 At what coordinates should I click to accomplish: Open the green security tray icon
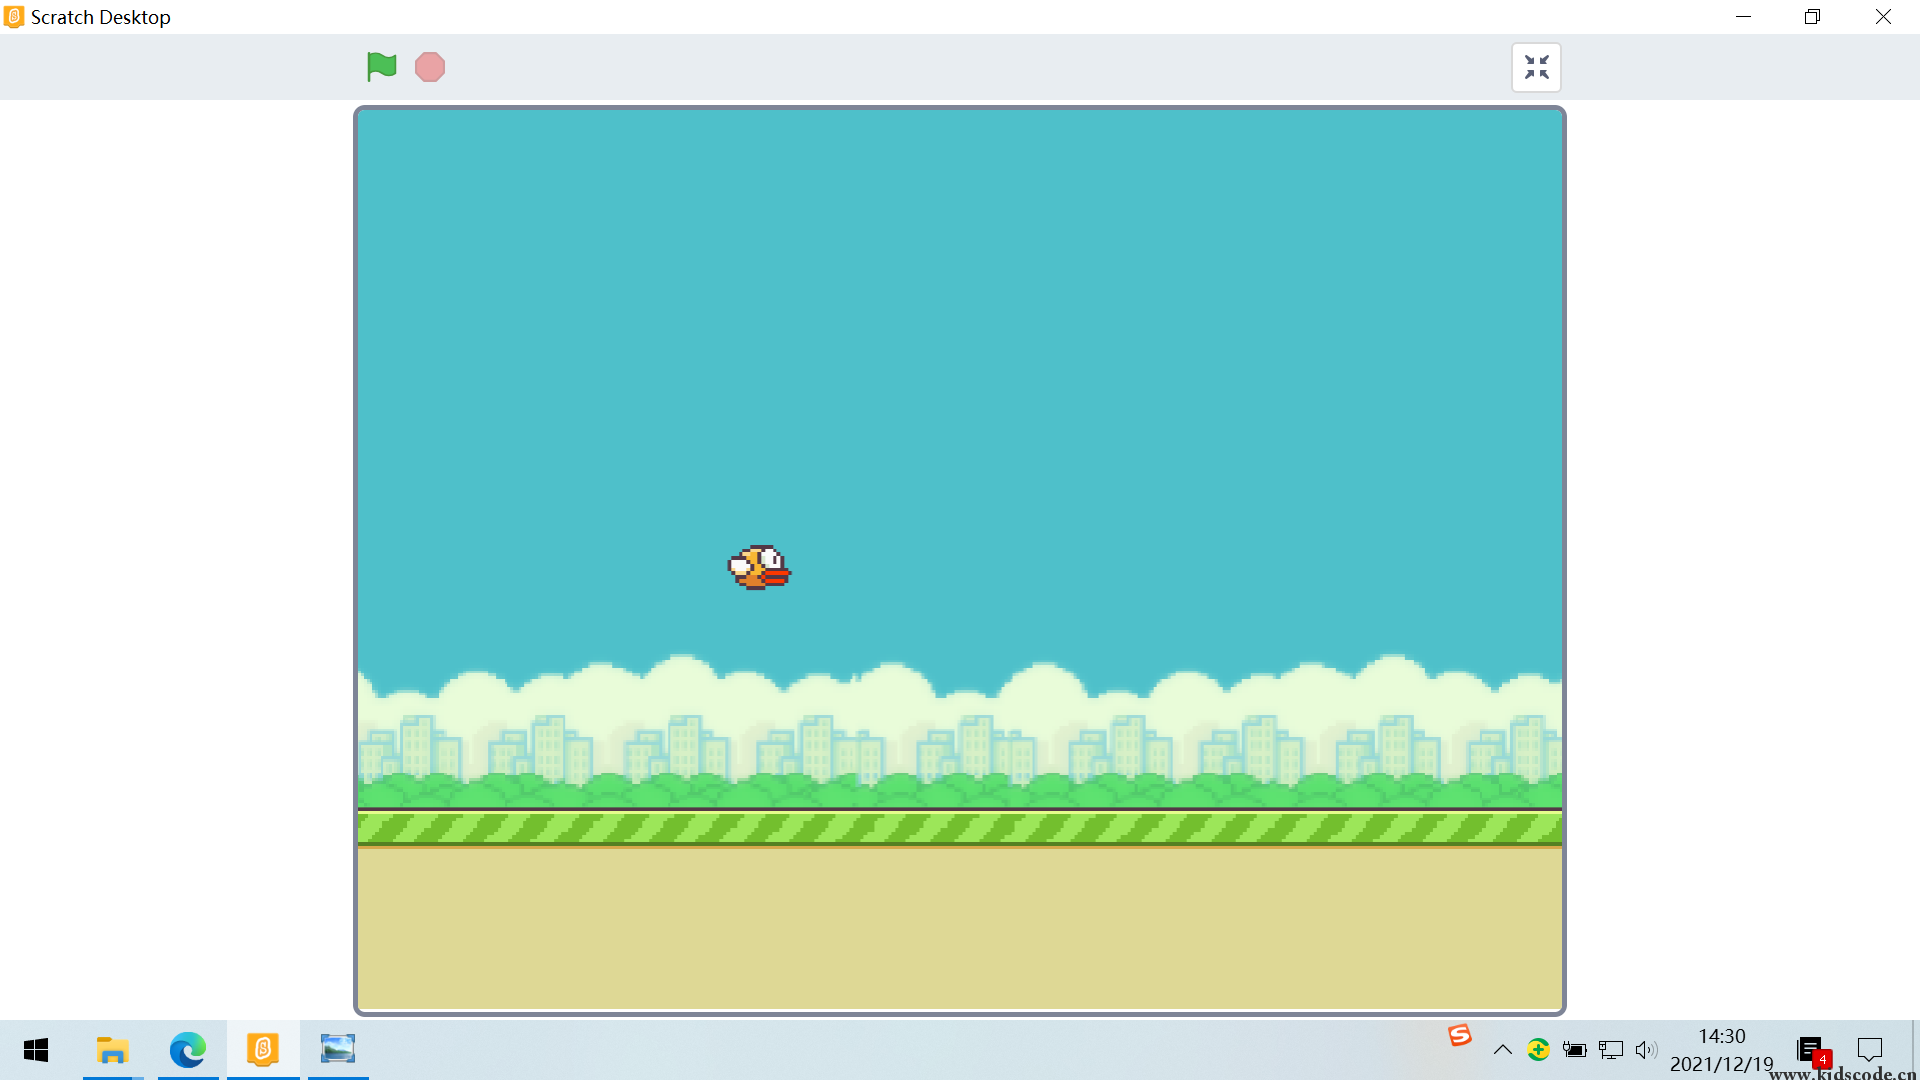tap(1538, 1050)
